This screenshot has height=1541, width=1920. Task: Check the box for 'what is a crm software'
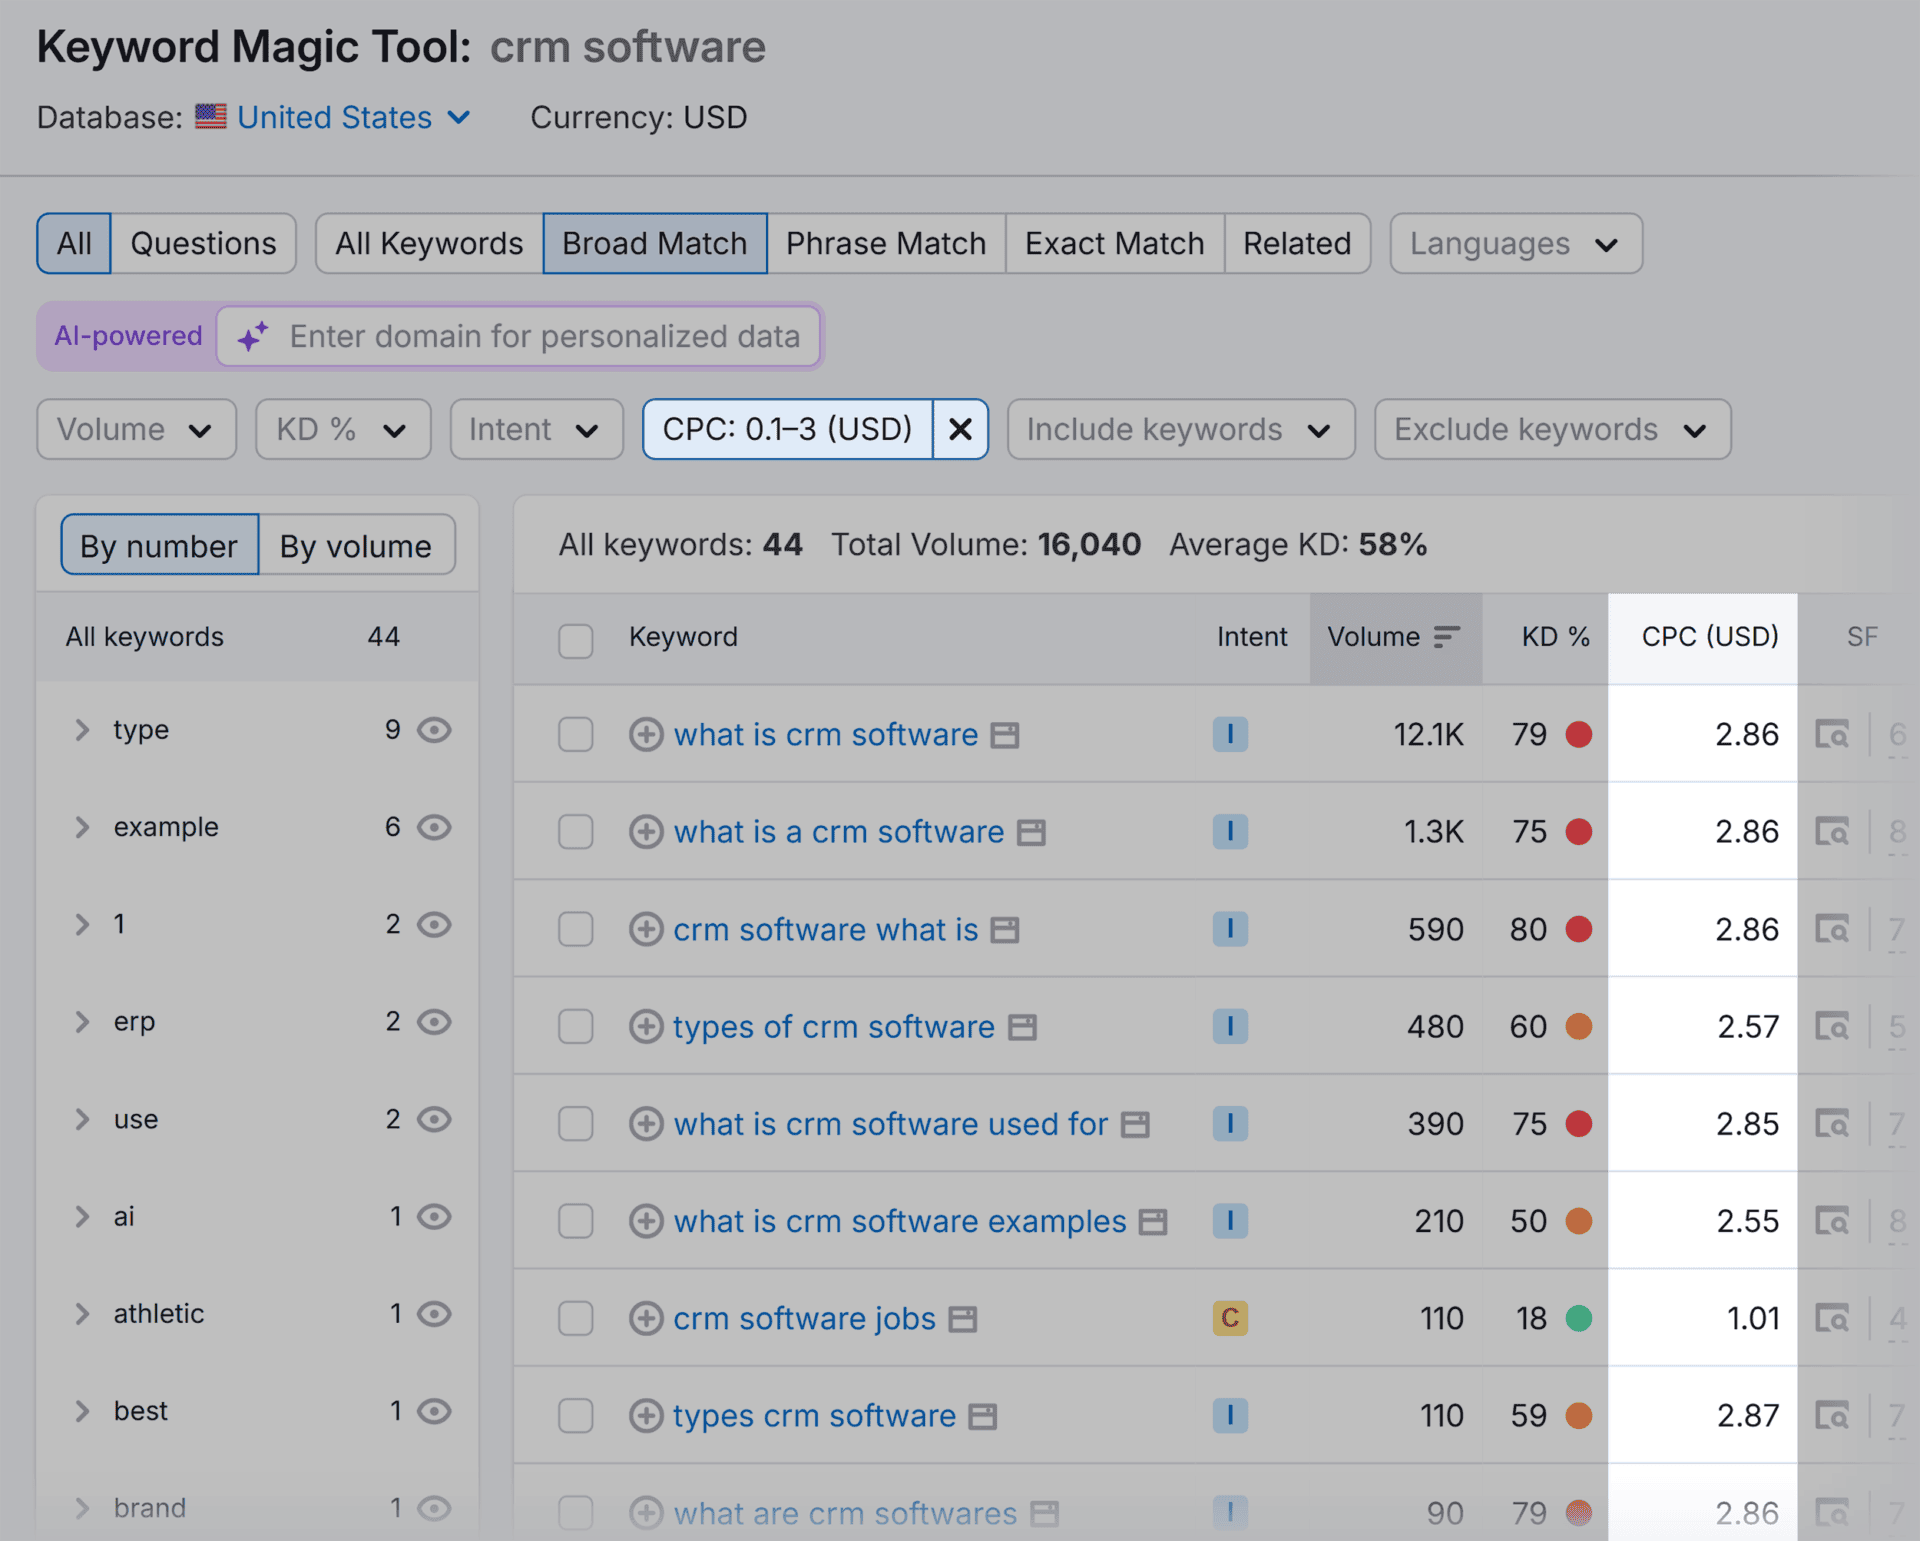576,832
